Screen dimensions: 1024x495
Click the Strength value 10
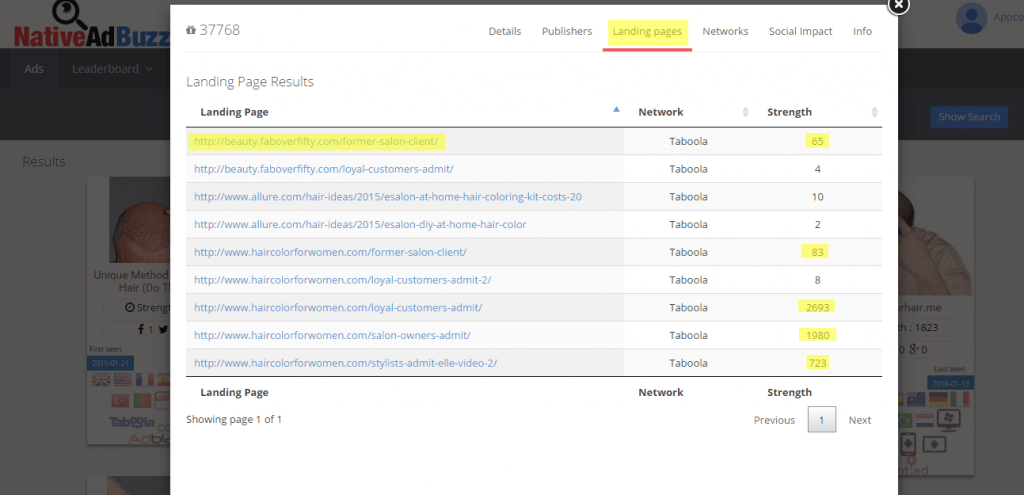[x=818, y=197]
